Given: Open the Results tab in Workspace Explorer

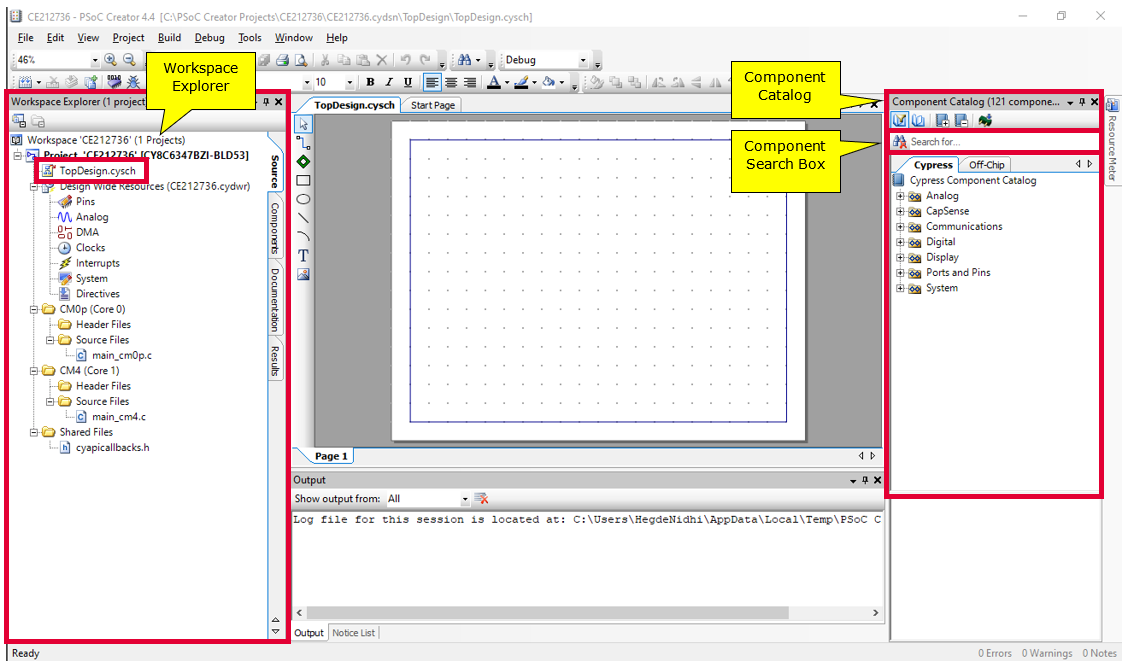Looking at the screenshot, I should pyautogui.click(x=275, y=360).
